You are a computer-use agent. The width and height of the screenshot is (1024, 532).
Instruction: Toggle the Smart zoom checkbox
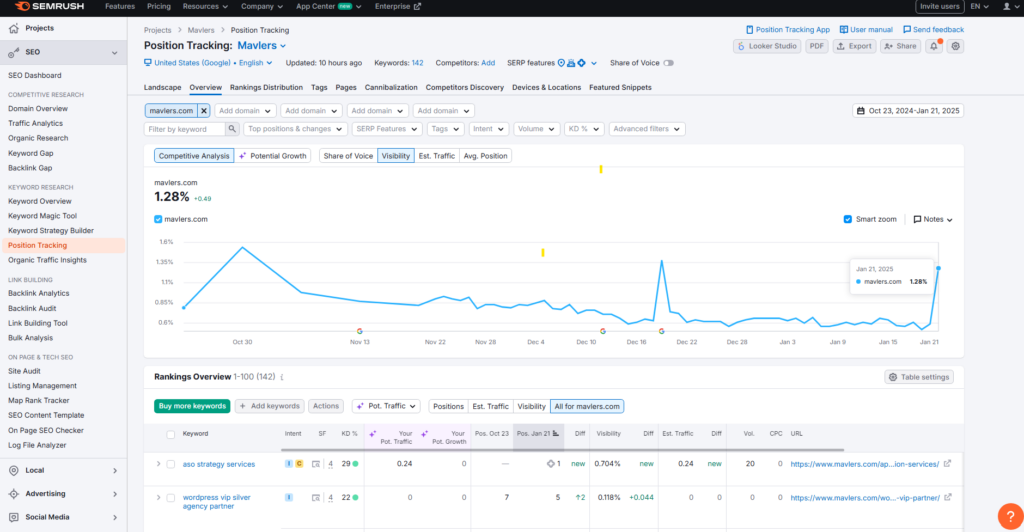(848, 220)
